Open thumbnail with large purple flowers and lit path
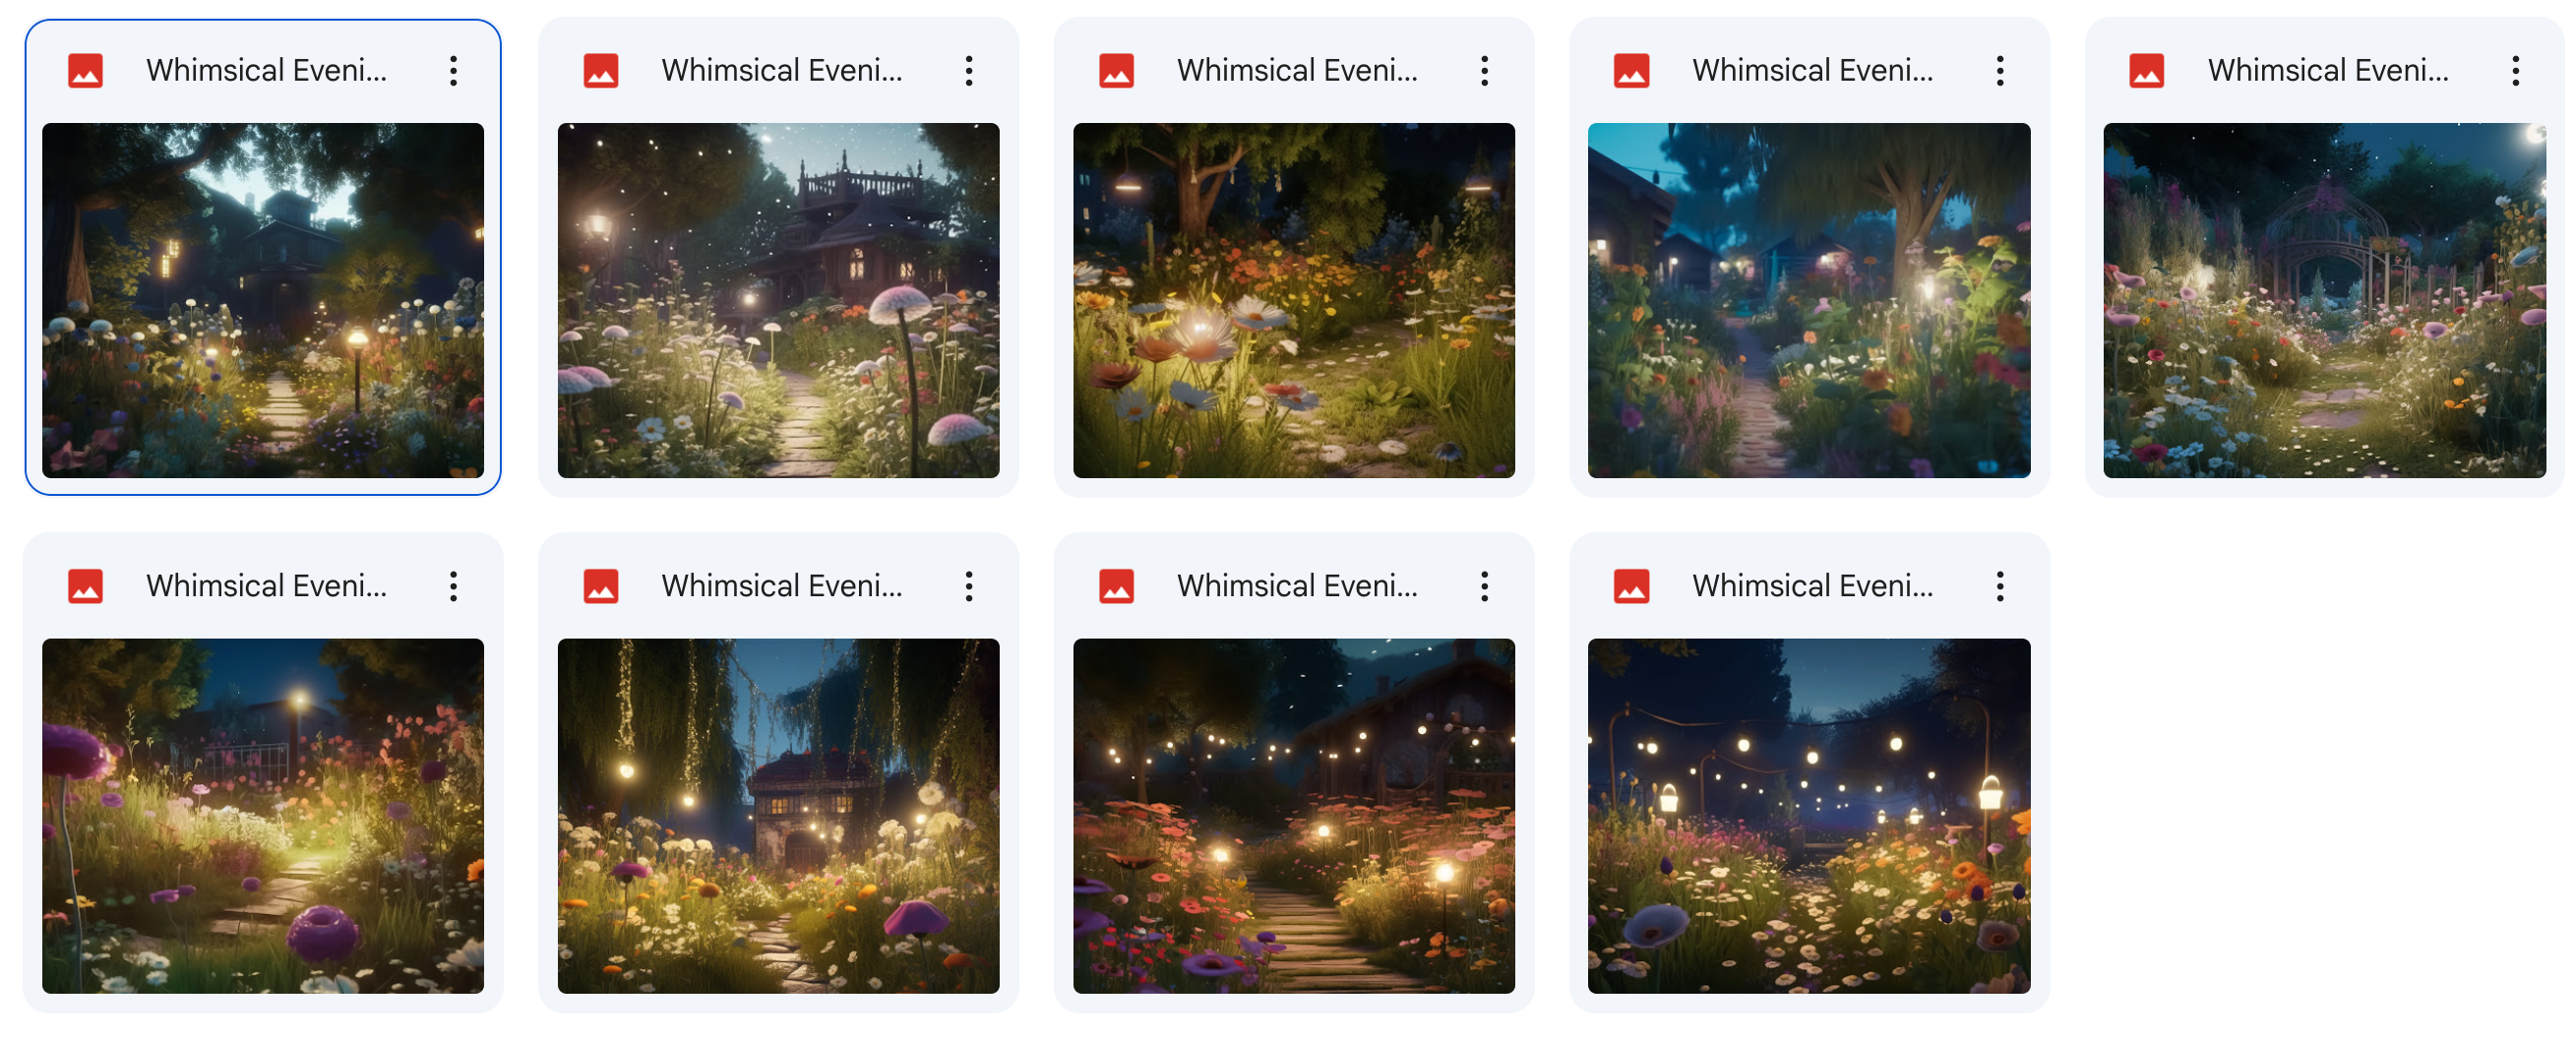 tap(263, 815)
